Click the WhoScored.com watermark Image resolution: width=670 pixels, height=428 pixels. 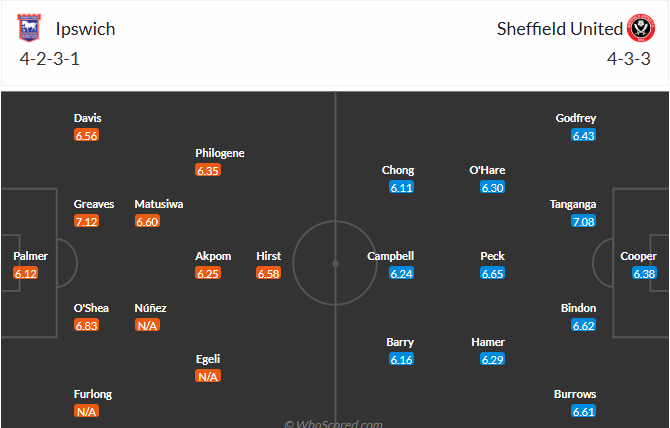click(x=333, y=424)
